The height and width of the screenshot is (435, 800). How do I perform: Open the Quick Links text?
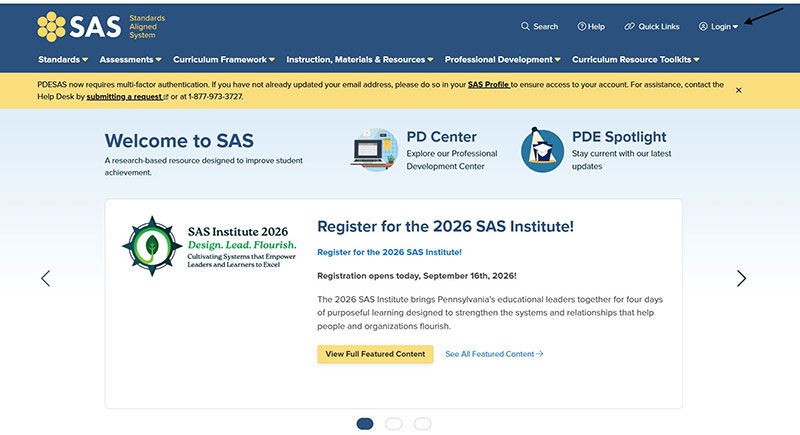click(x=659, y=27)
